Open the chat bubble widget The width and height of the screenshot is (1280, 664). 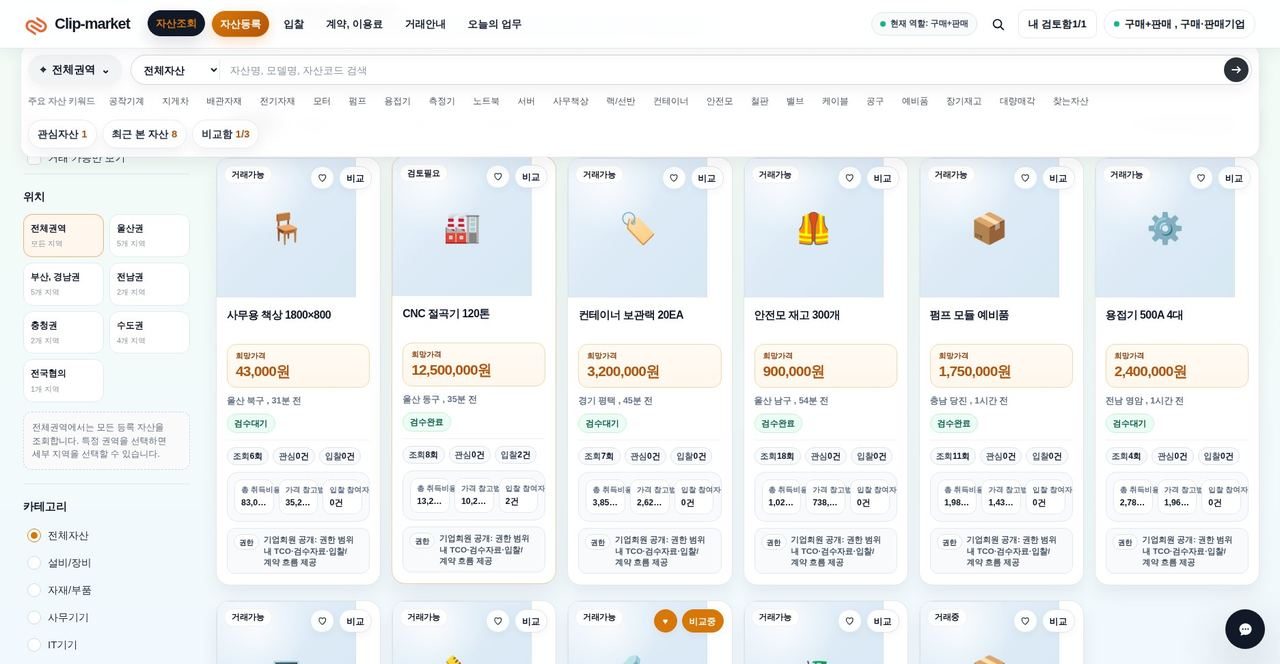coord(1245,629)
